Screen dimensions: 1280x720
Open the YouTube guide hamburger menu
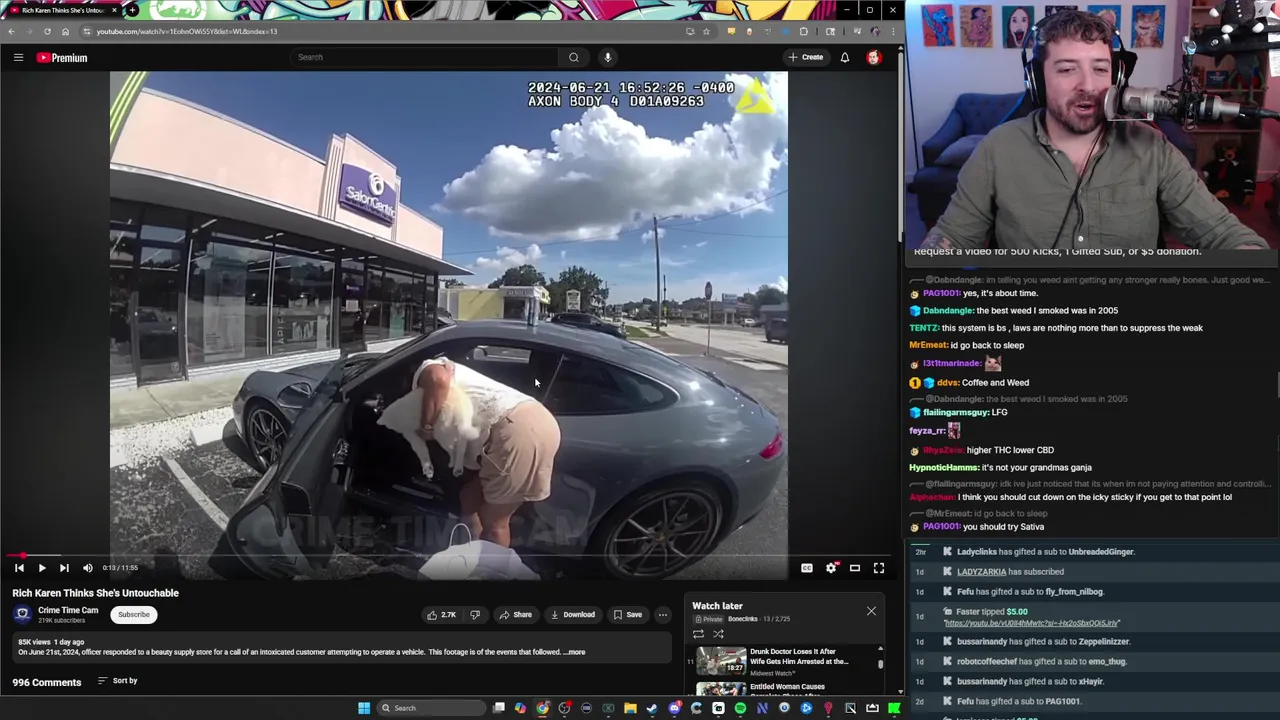(x=18, y=57)
